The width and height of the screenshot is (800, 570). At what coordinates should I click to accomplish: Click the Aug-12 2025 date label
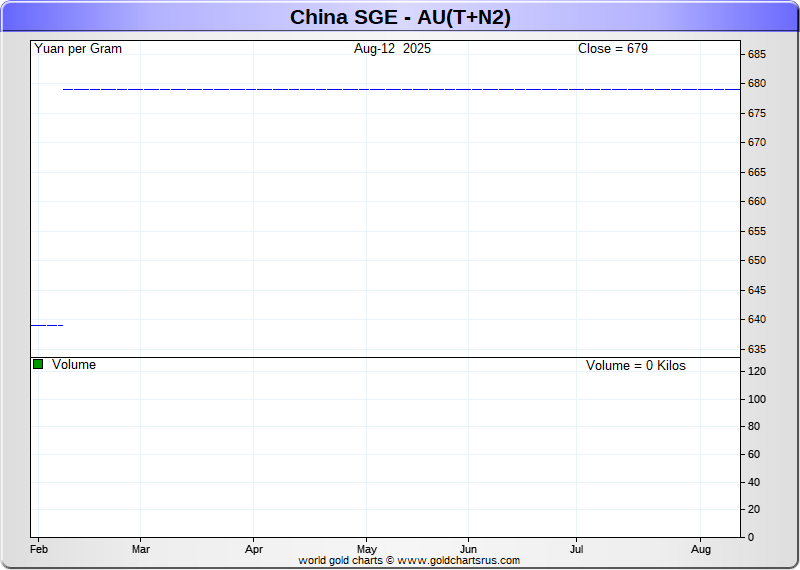392,48
